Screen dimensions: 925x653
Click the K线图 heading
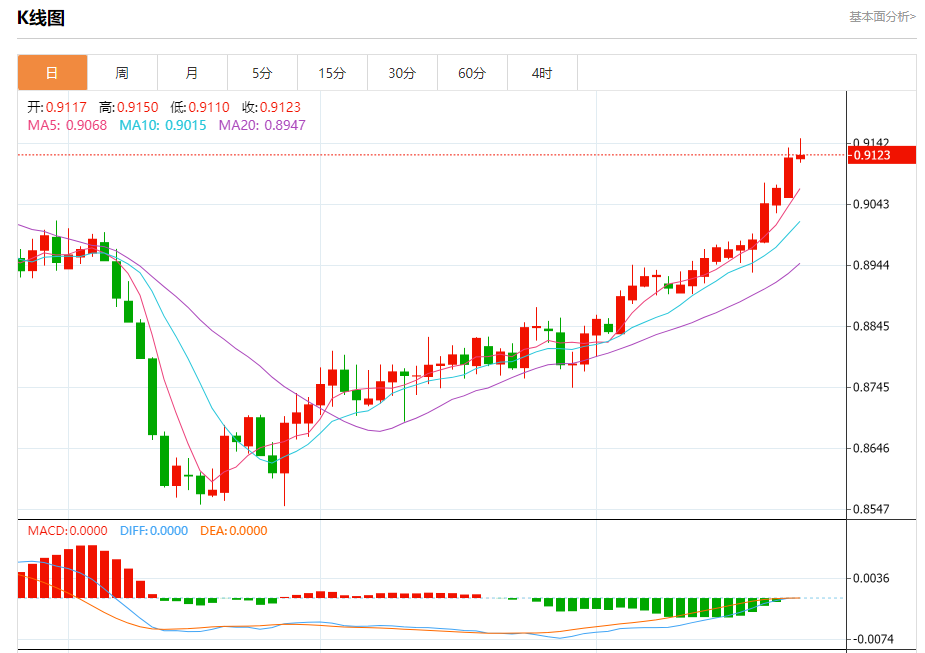41,18
